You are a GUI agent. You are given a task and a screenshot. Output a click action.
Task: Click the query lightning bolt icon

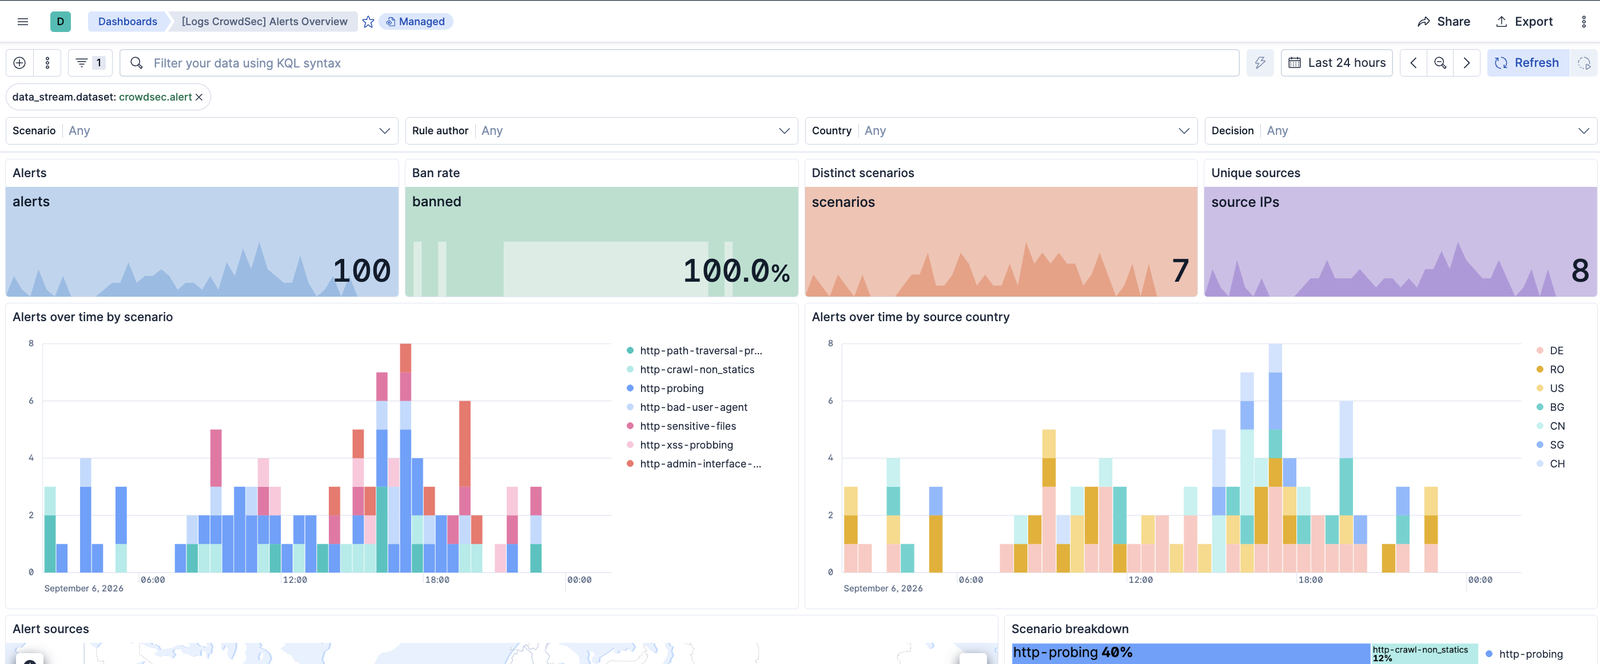point(1260,62)
